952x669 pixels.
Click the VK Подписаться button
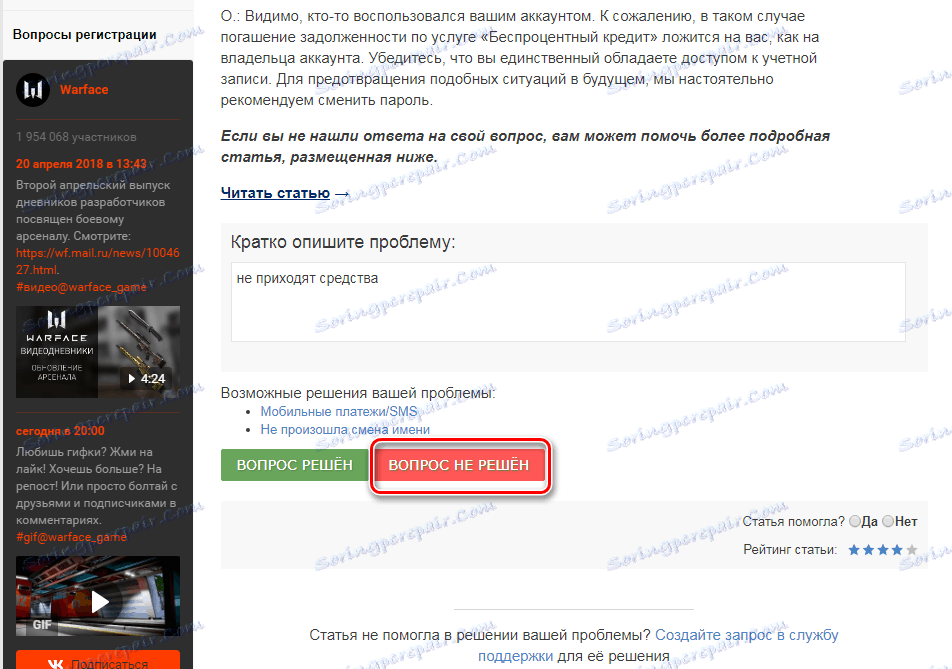pos(98,662)
